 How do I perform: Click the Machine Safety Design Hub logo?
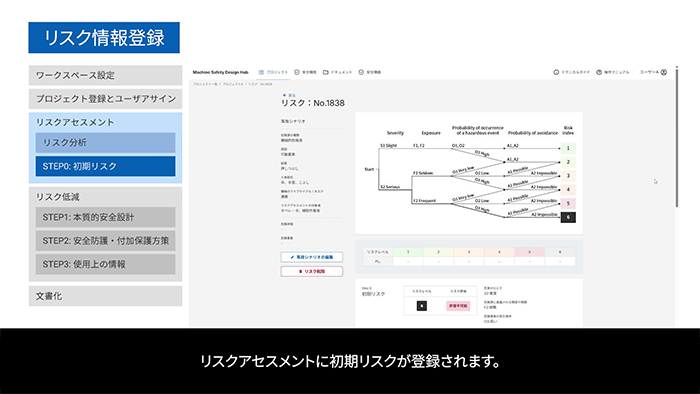(220, 72)
